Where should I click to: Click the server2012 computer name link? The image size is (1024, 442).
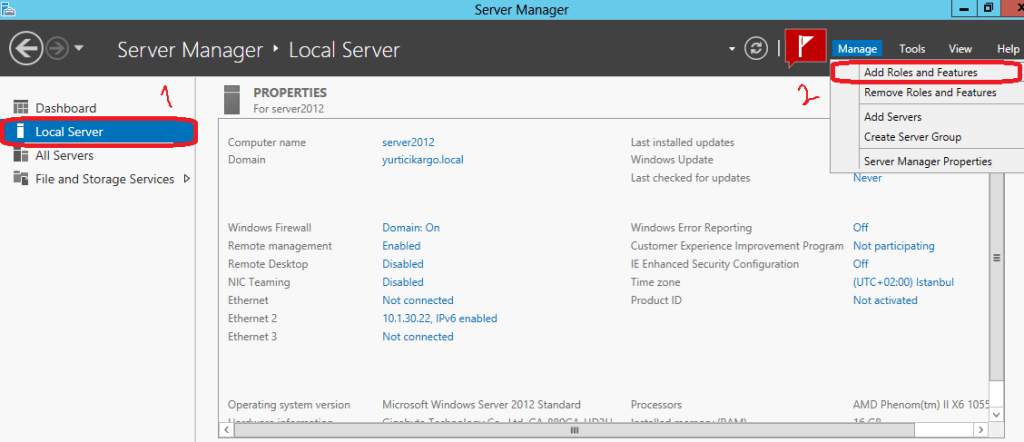click(408, 142)
